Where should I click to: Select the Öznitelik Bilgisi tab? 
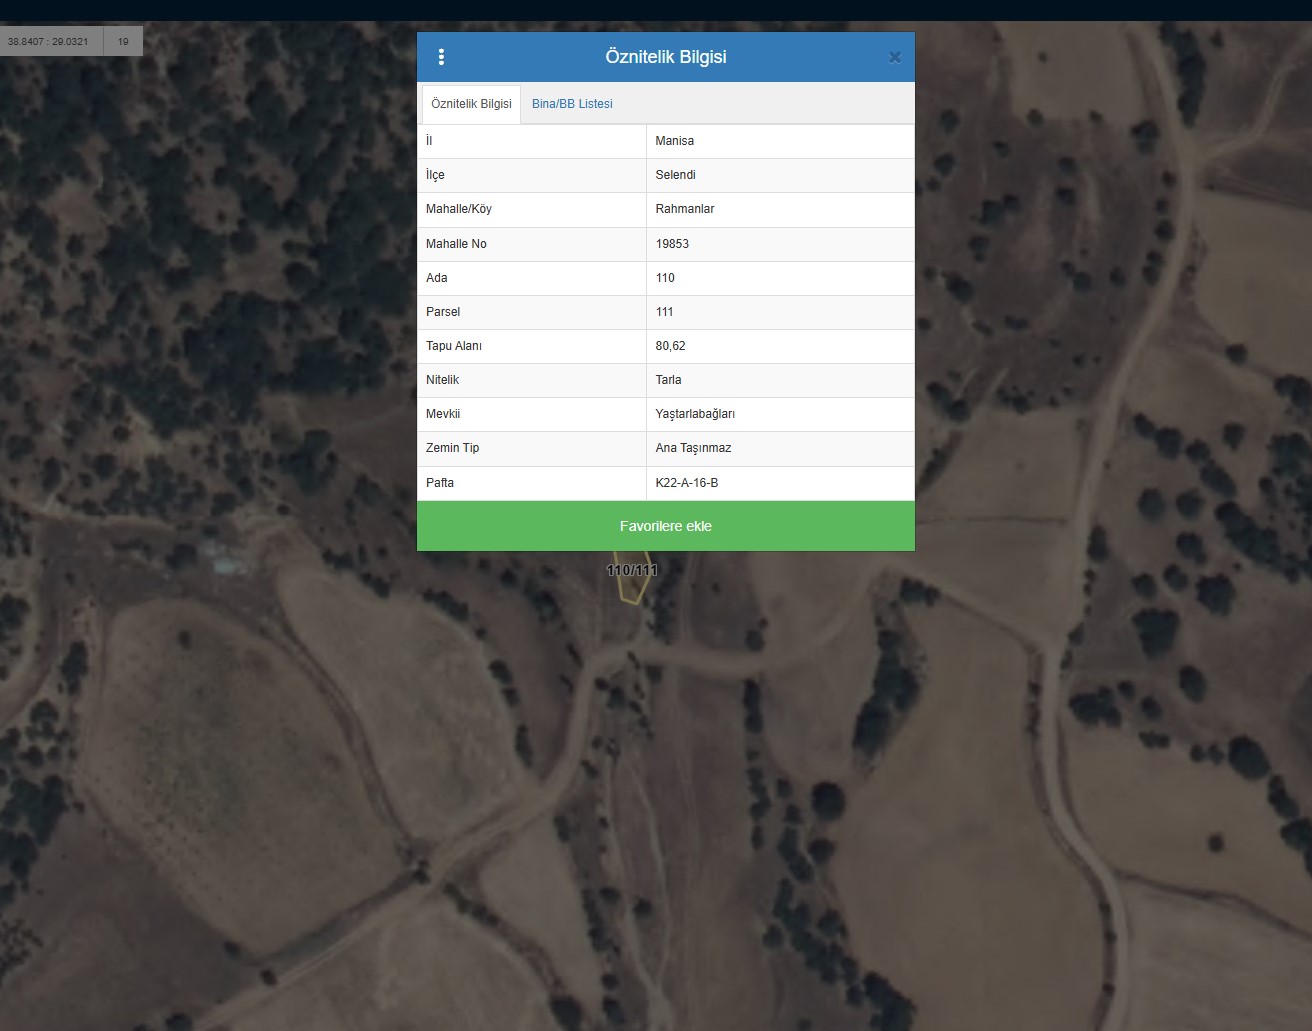pyautogui.click(x=471, y=104)
